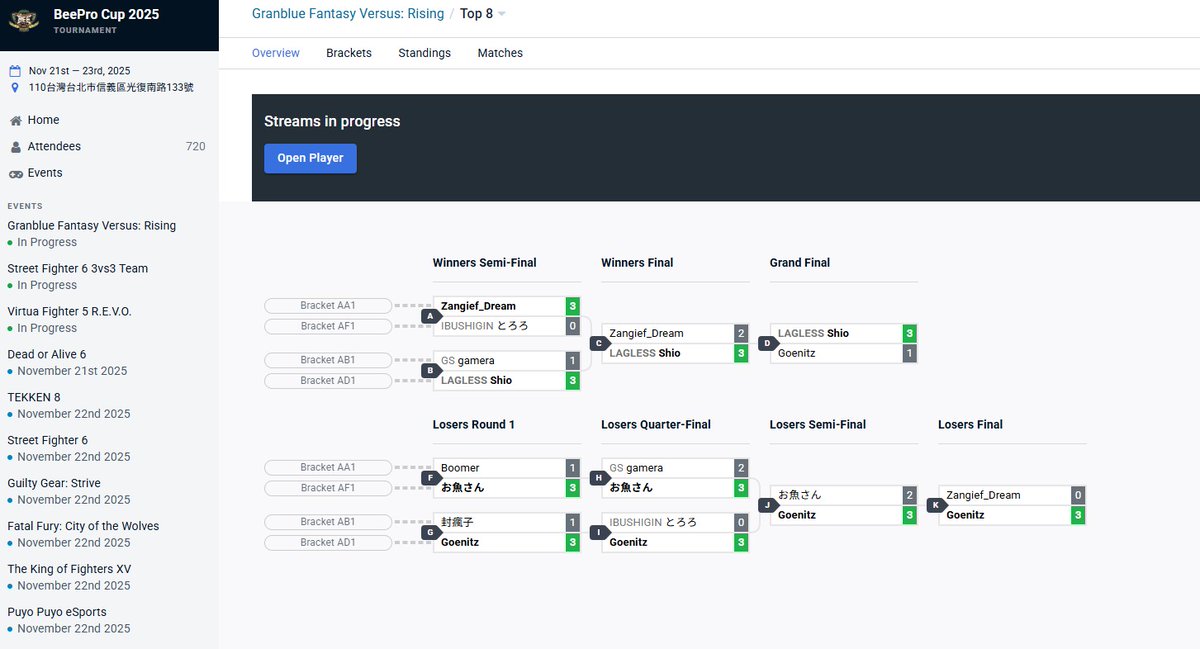
Task: Click the 720 attendee count
Action: click(196, 147)
